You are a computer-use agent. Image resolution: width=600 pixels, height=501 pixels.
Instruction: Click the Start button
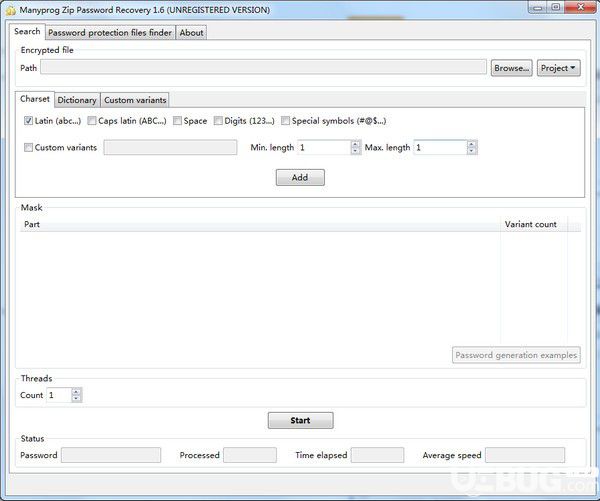click(300, 420)
